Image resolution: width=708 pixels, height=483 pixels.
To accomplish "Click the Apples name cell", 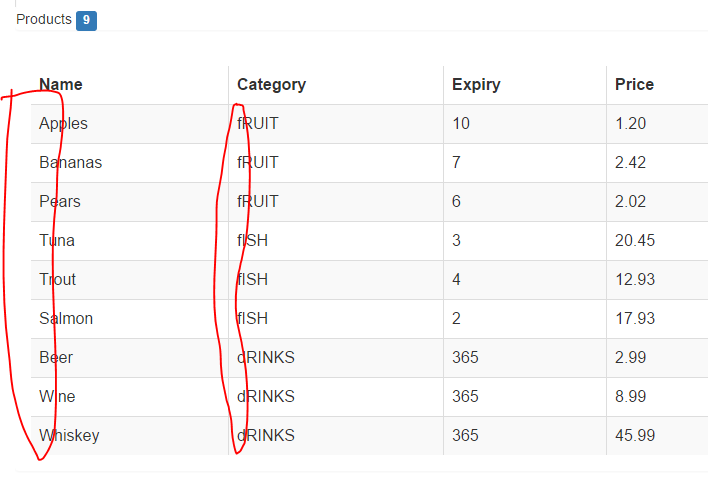I will point(64,124).
